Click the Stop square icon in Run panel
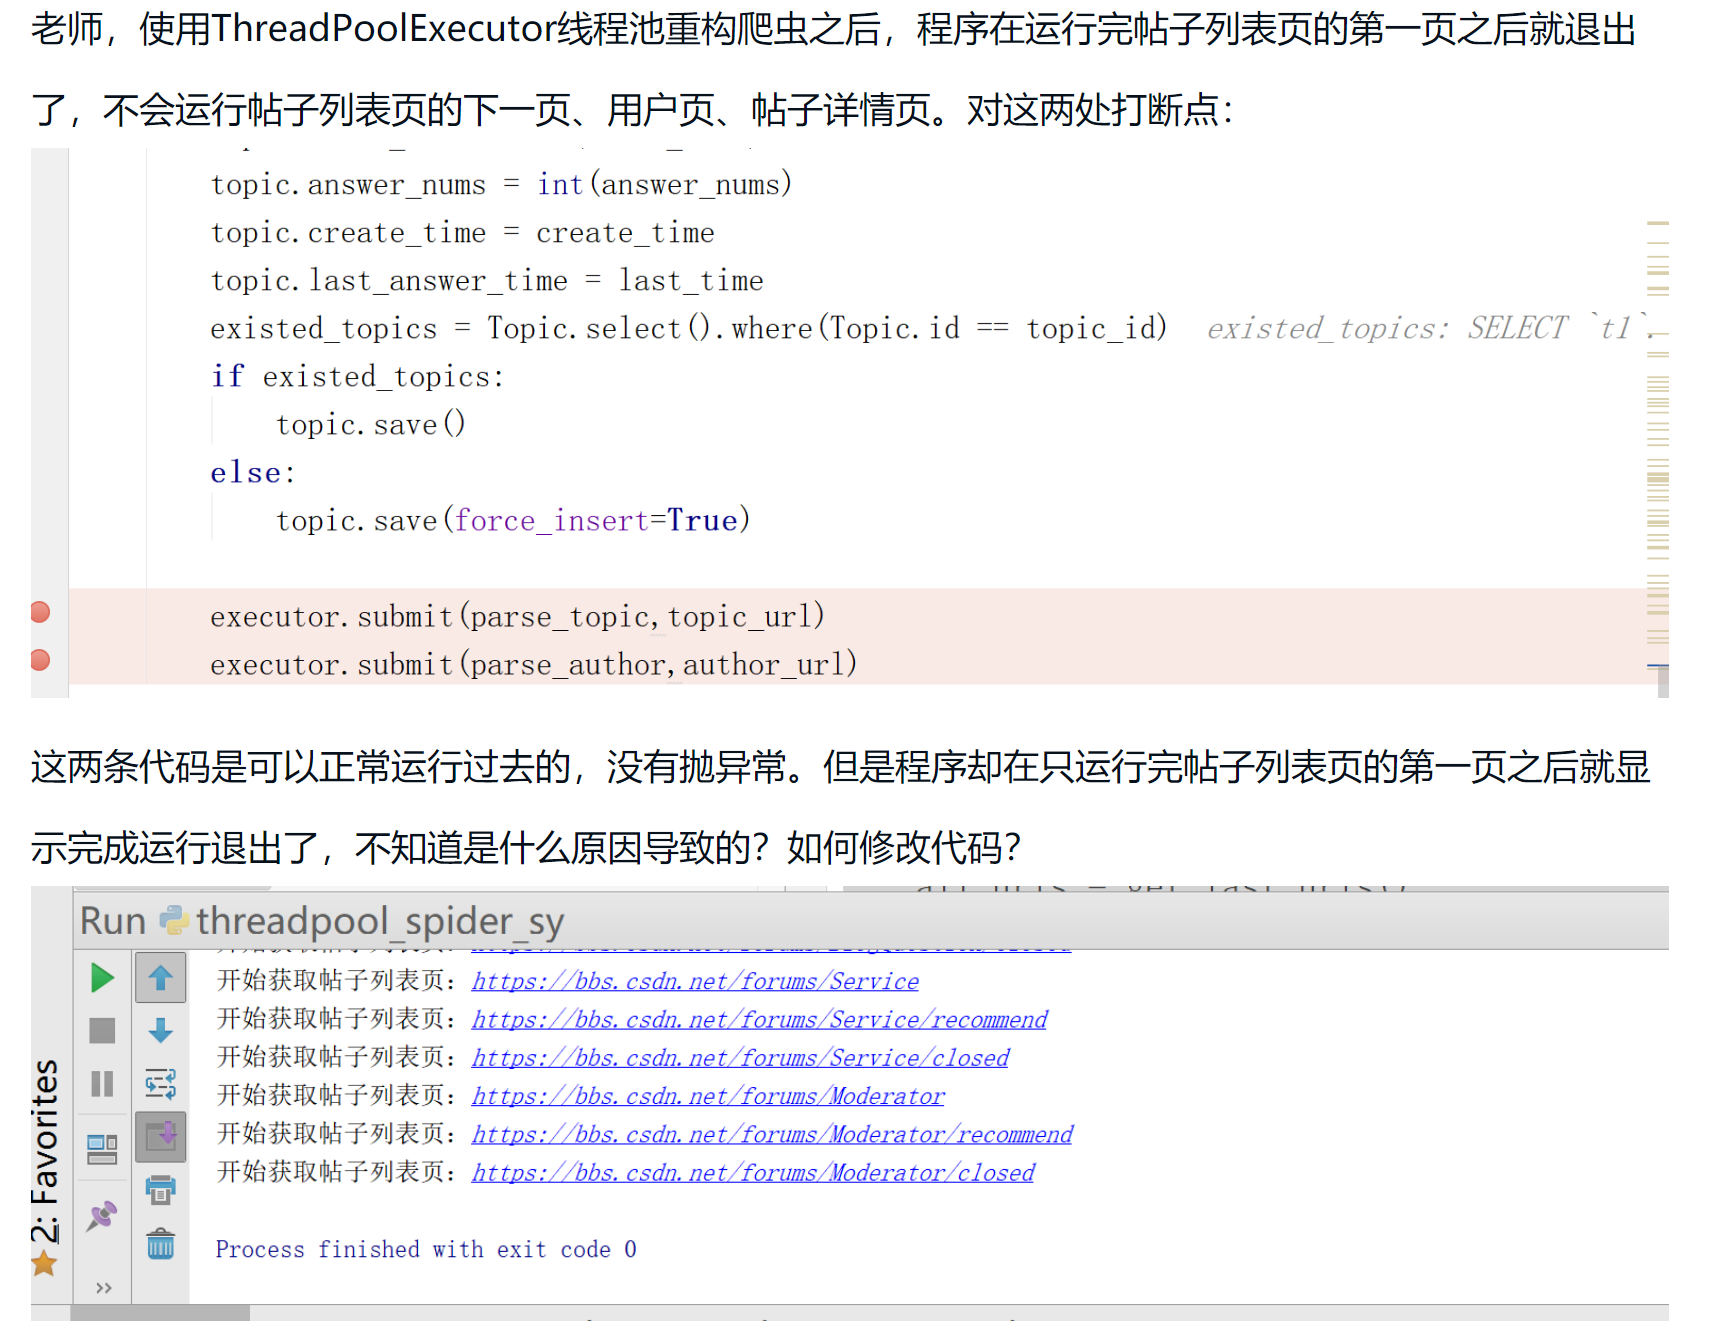Viewport: 1710px width, 1340px height. click(x=102, y=1031)
